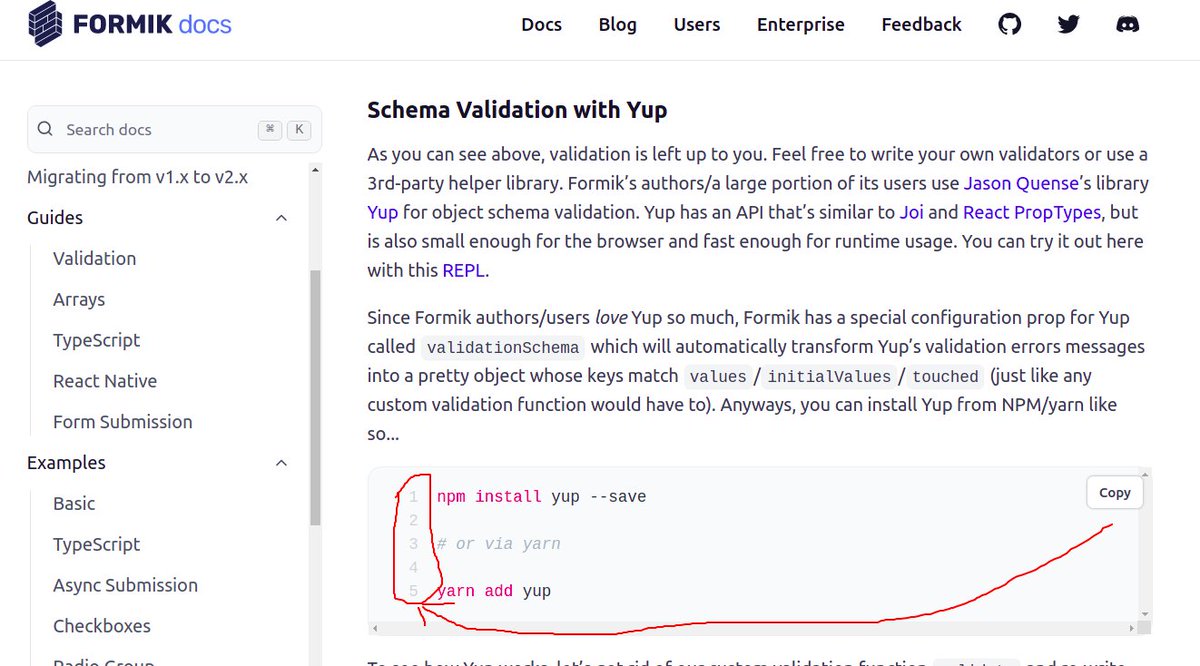Open the Blog navigation item
1200x666 pixels.
[x=617, y=25]
